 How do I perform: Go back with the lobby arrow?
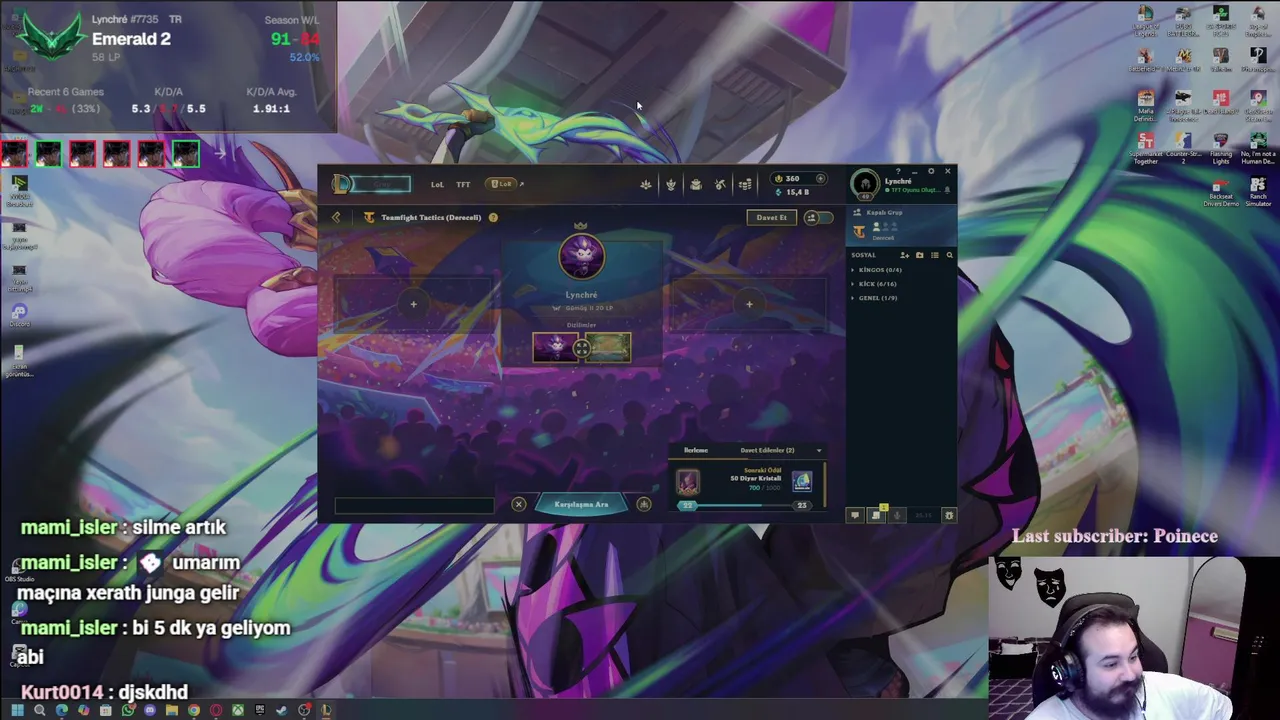point(337,217)
